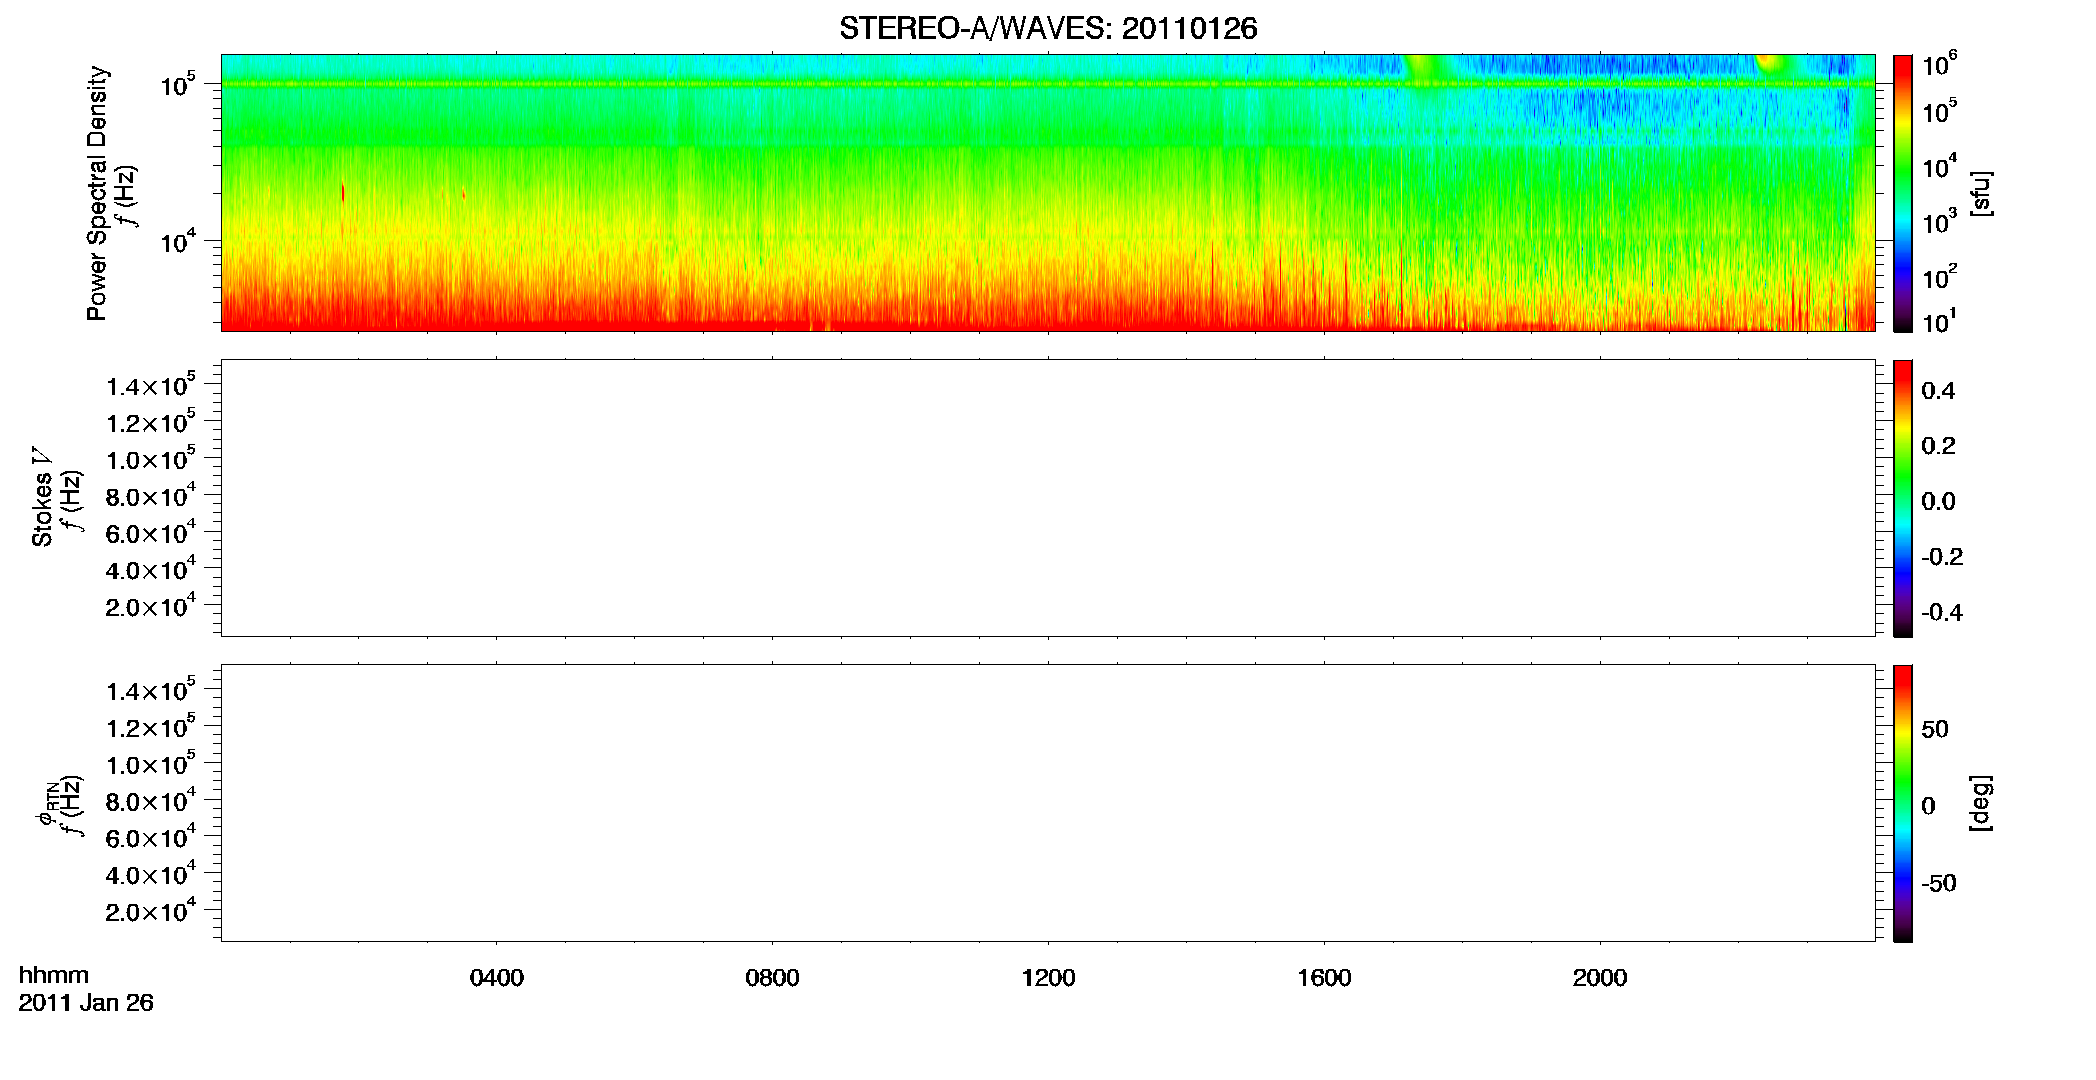This screenshot has height=1080, width=2096.
Task: Click the STEREO-A/WAVES: 20110126 plot title
Action: click(x=1048, y=29)
